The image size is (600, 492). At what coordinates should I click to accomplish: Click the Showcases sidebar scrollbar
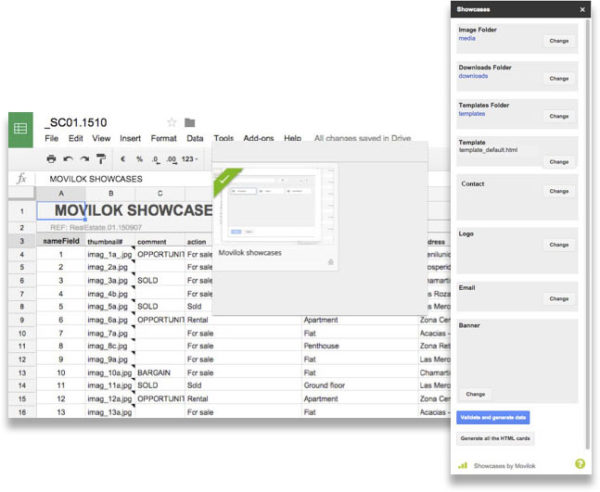(x=588, y=235)
